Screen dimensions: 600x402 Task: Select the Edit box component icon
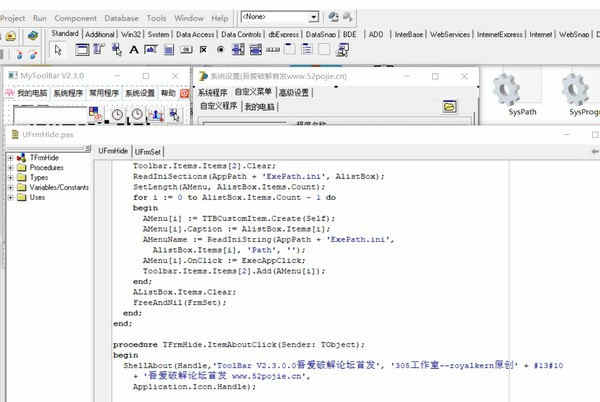click(x=151, y=50)
